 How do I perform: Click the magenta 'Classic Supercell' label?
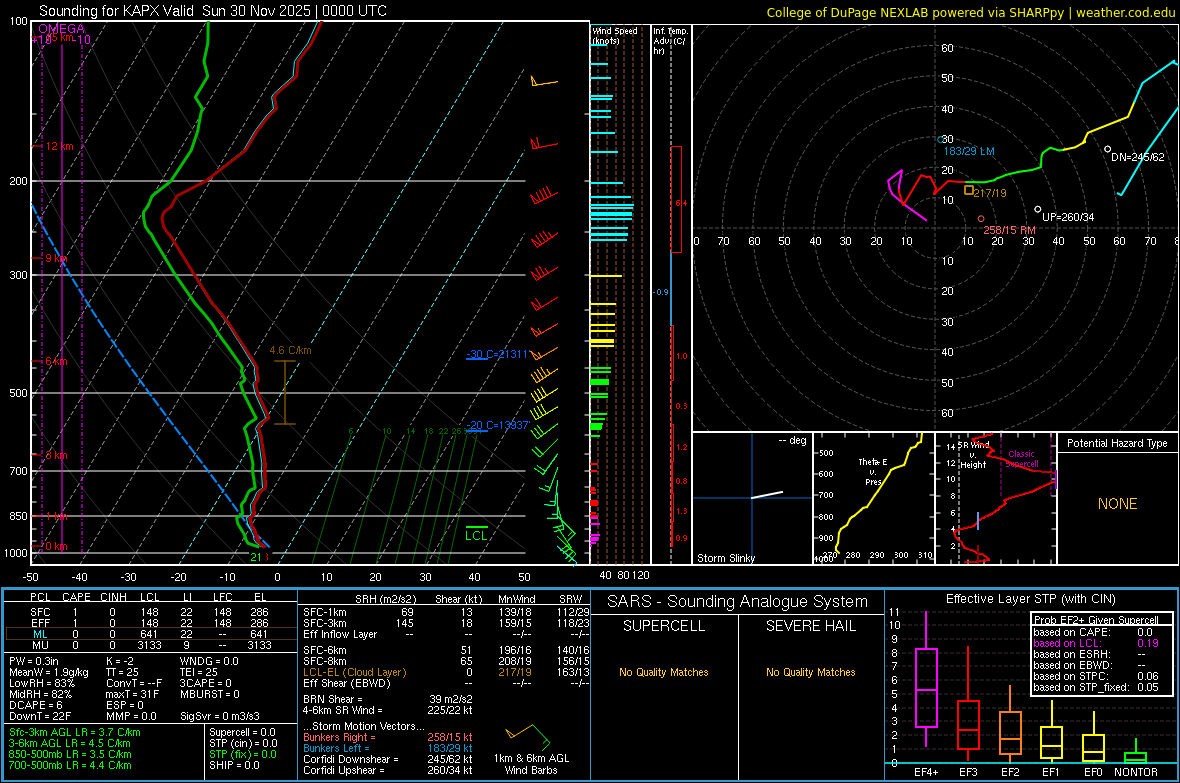(x=1021, y=459)
